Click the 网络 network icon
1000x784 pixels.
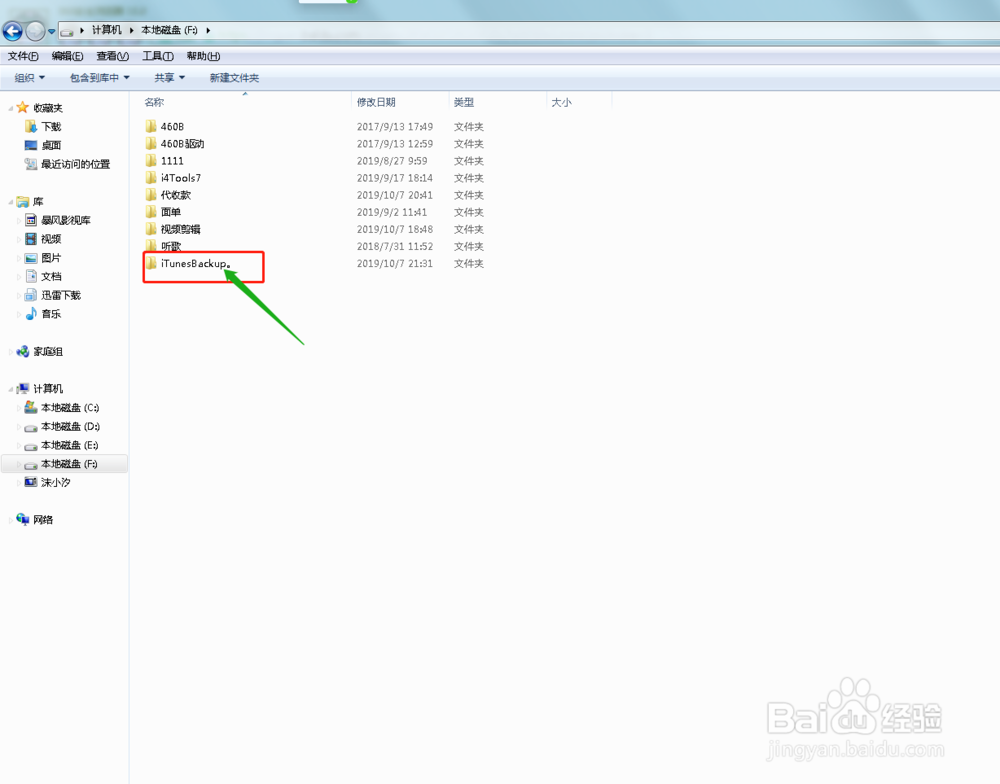23,519
